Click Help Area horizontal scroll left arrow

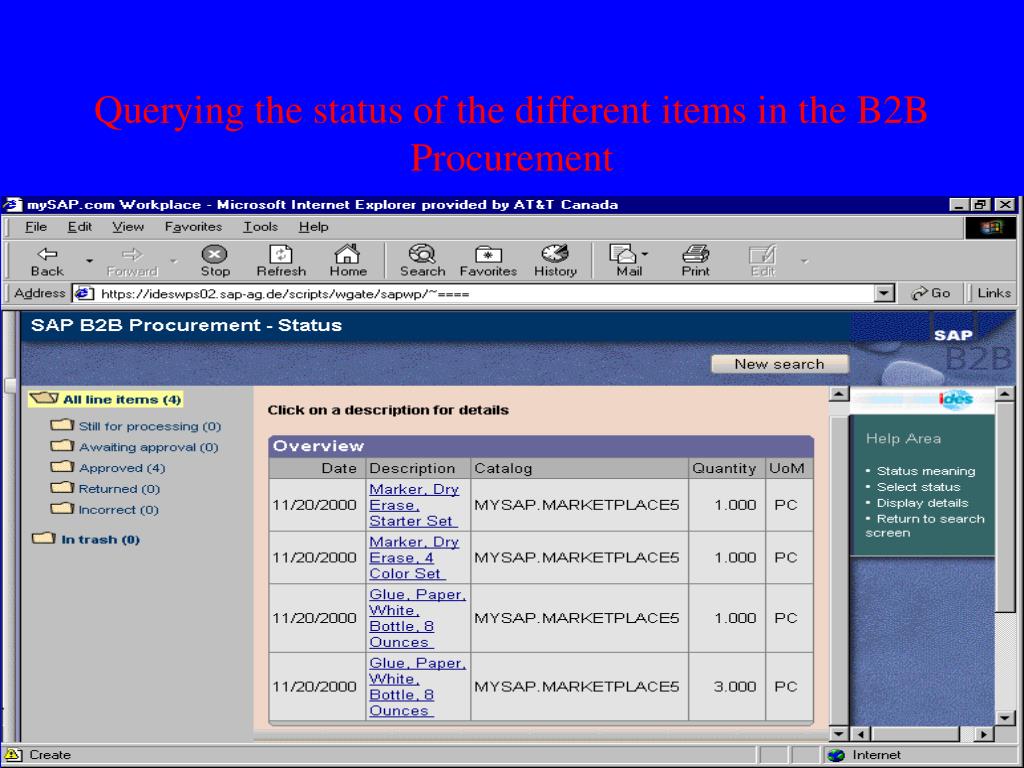pyautogui.click(x=860, y=734)
